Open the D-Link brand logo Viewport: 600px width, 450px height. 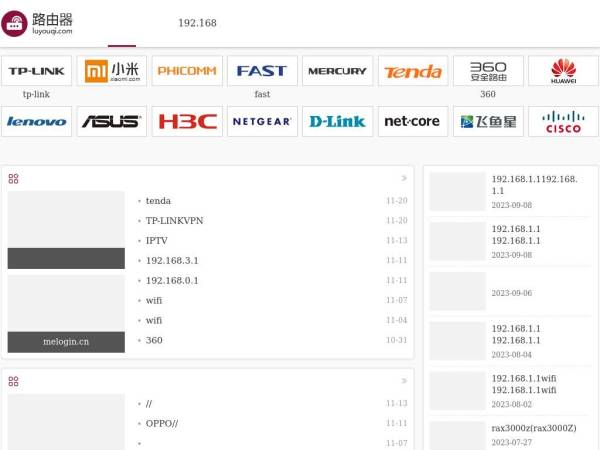(337, 121)
